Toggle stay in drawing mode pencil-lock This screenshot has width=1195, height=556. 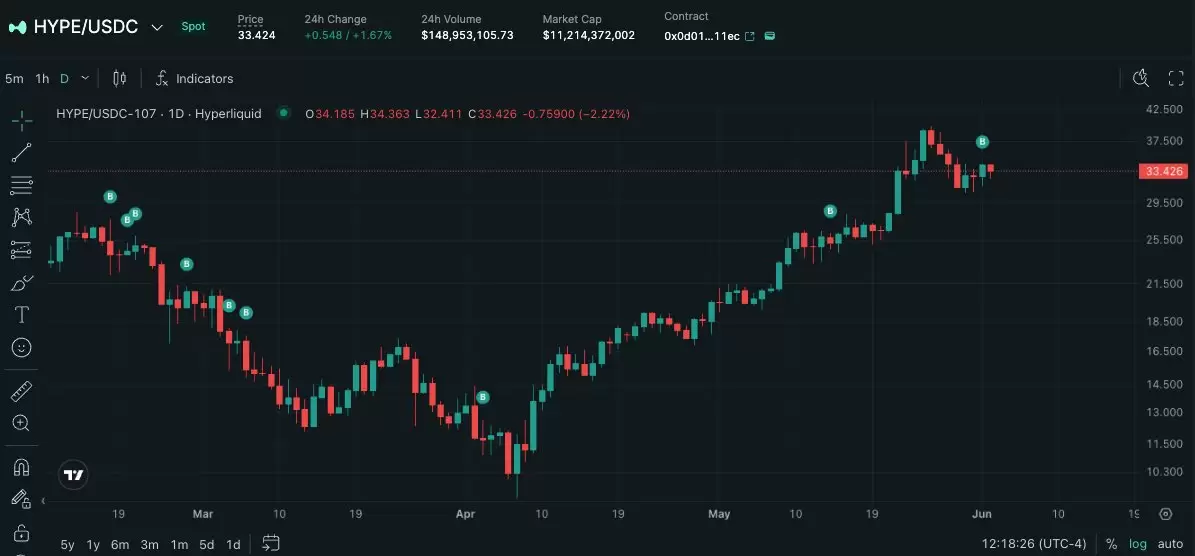tap(21, 499)
